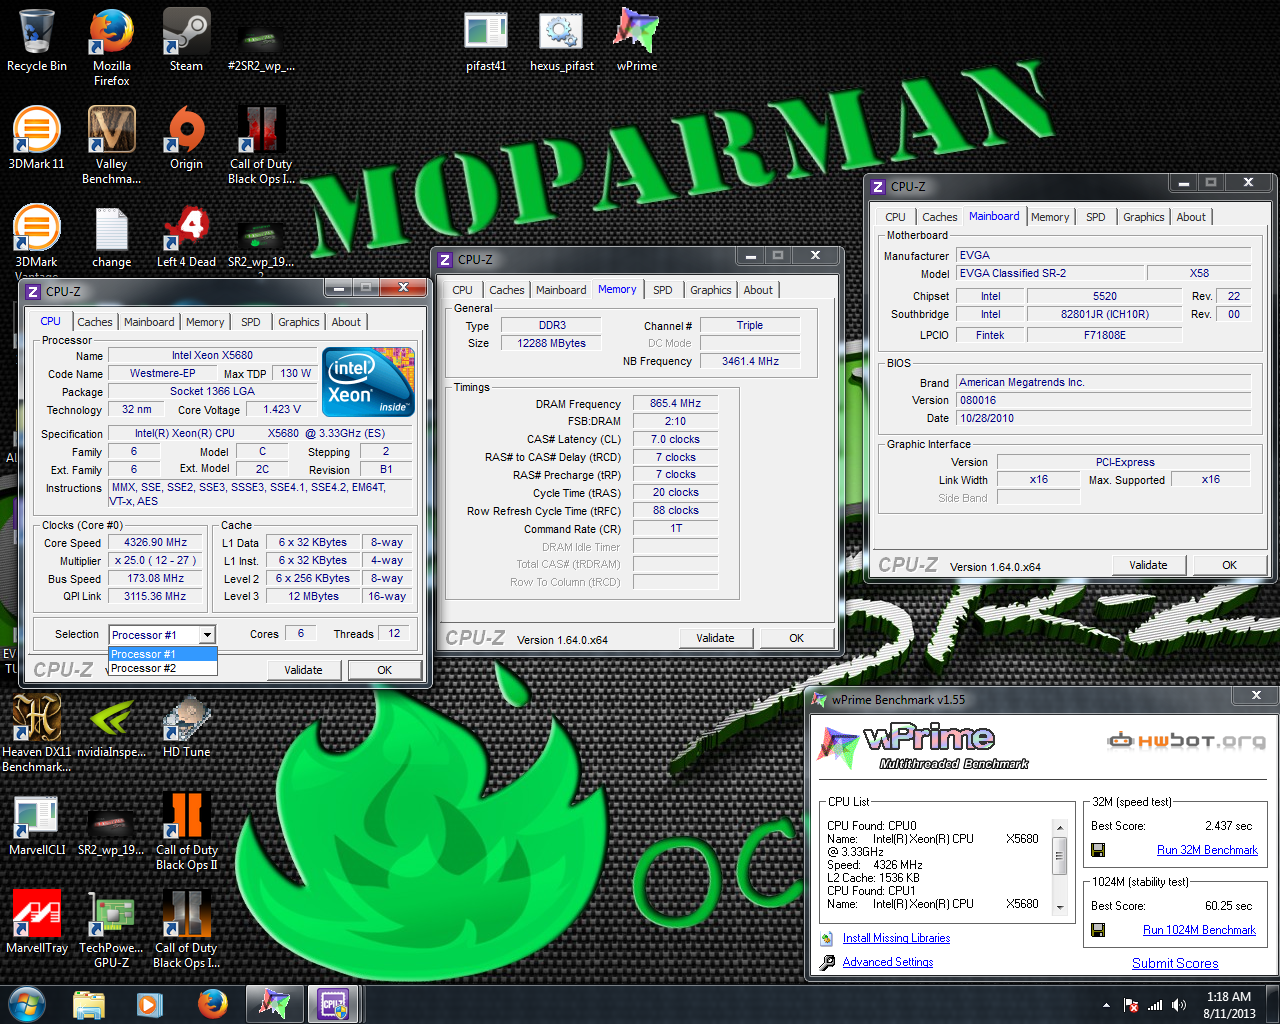Open the hexus_pifast desktop icon
This screenshot has width=1280, height=1024.
click(561, 40)
